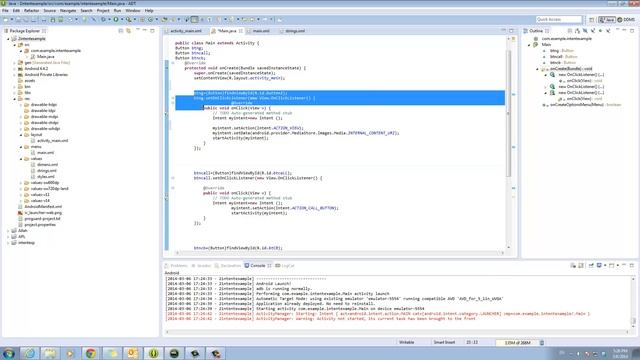Viewport: 640px width, 360px height.
Task: Click the Clear Console icon
Action: [x=573, y=266]
